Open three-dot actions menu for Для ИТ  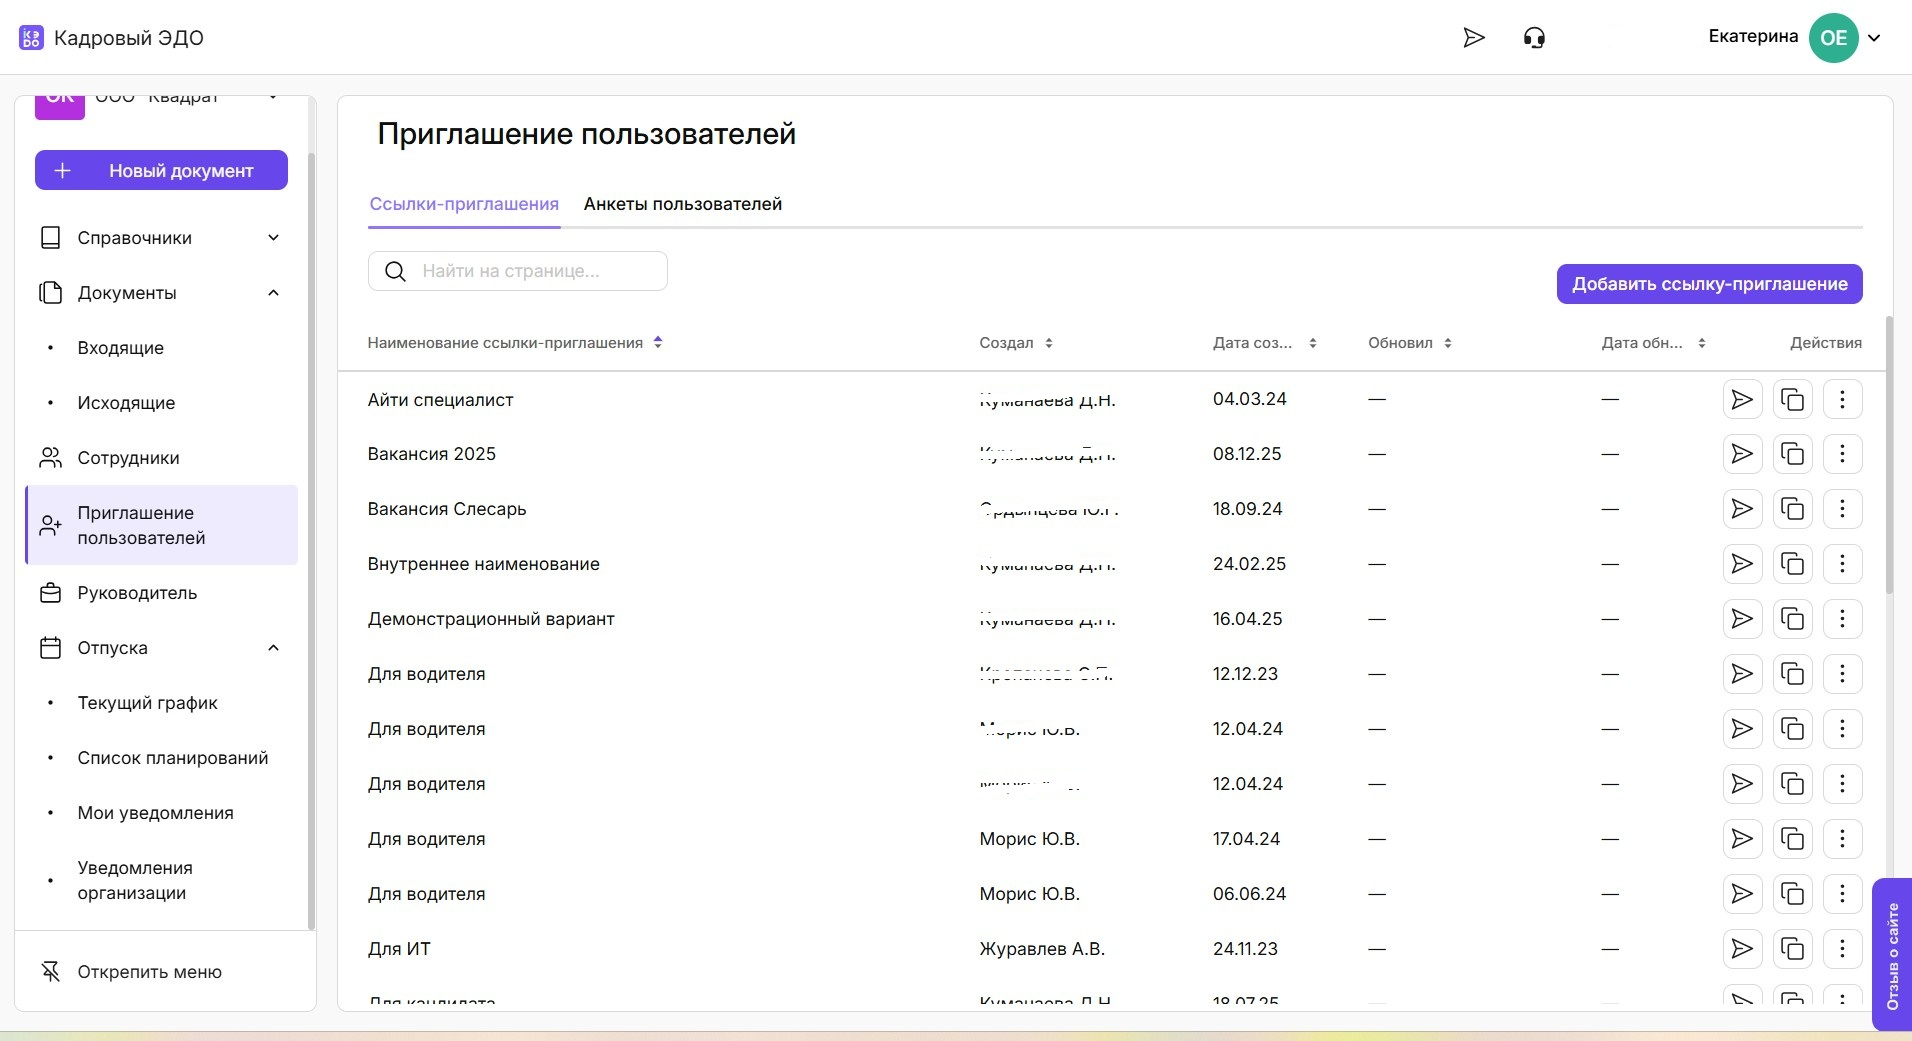[1843, 949]
